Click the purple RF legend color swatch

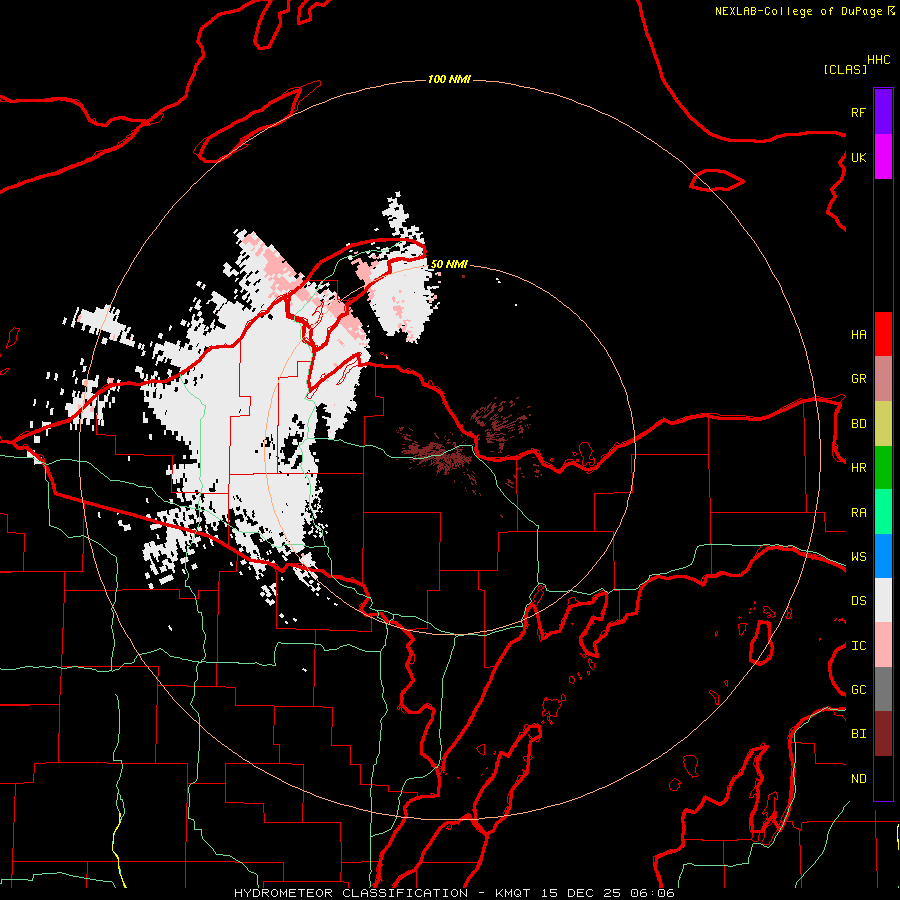tap(883, 112)
